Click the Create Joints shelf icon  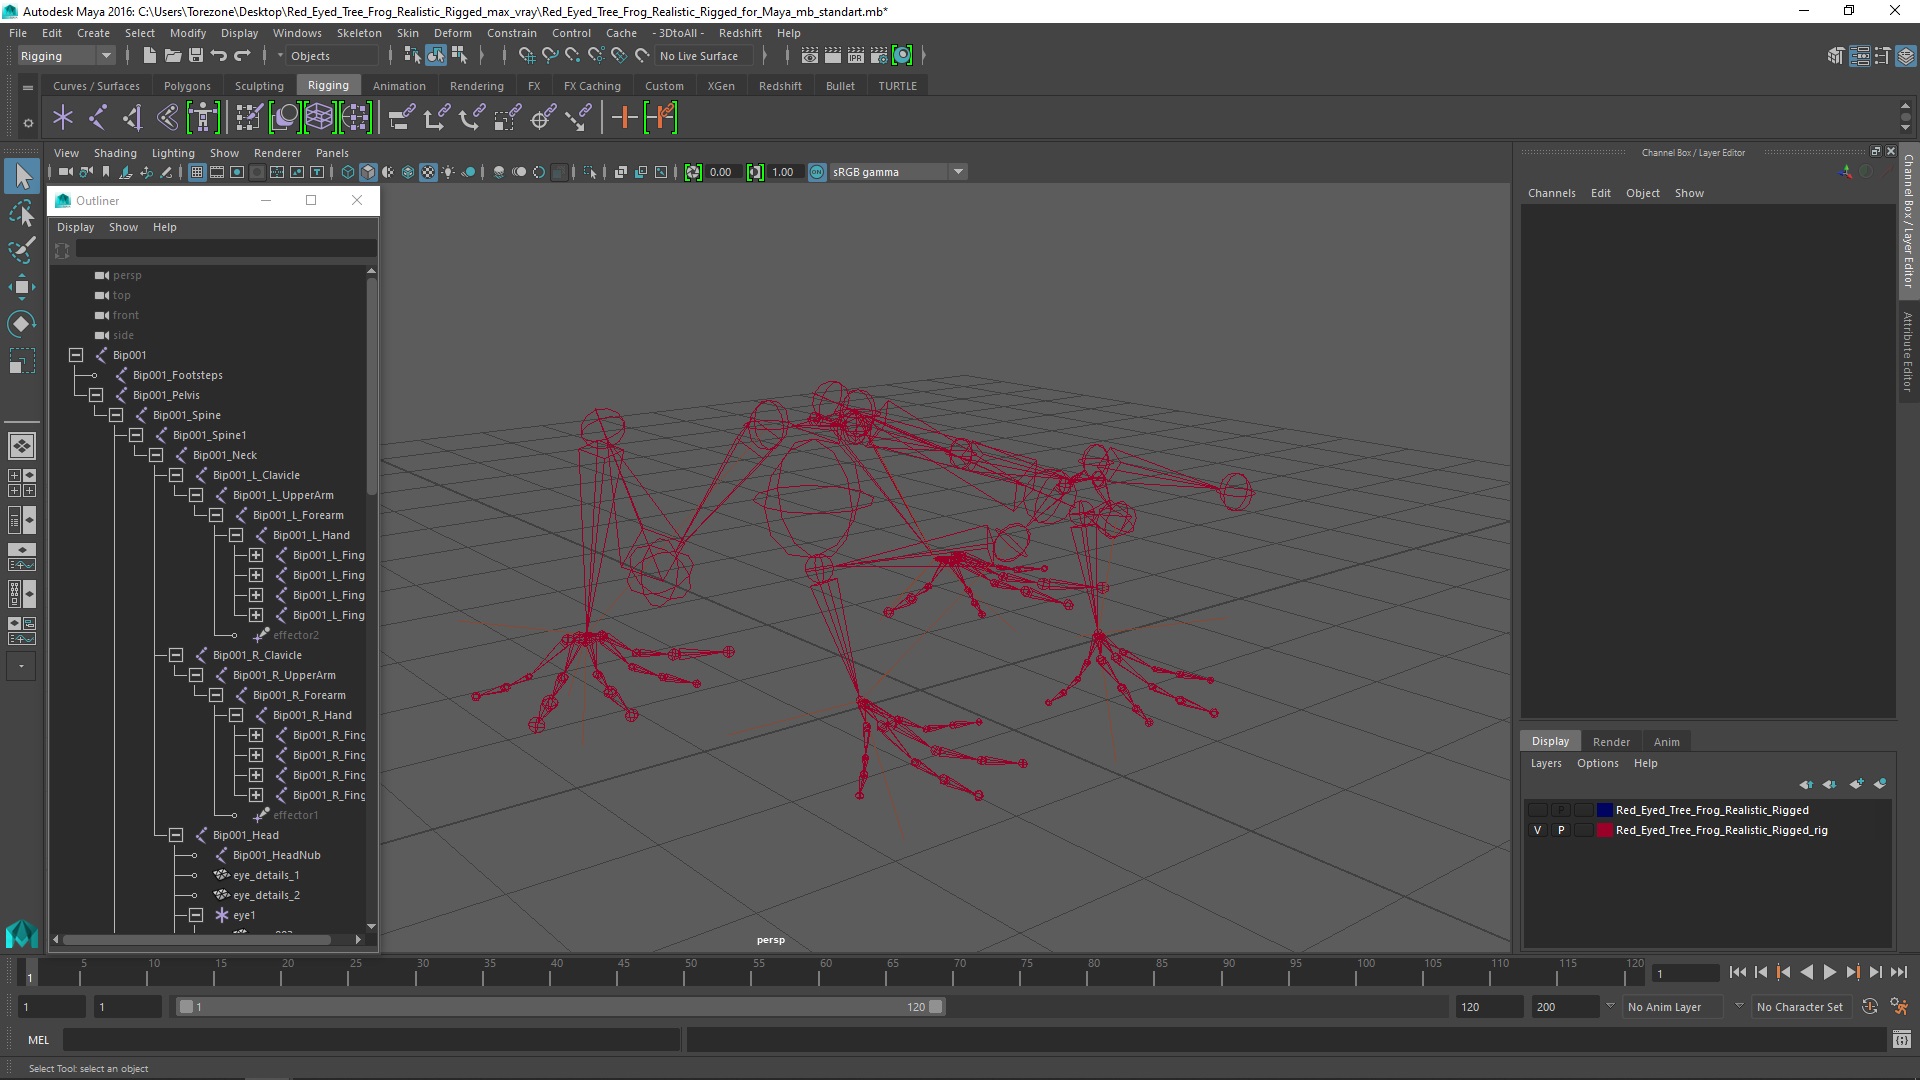click(98, 118)
